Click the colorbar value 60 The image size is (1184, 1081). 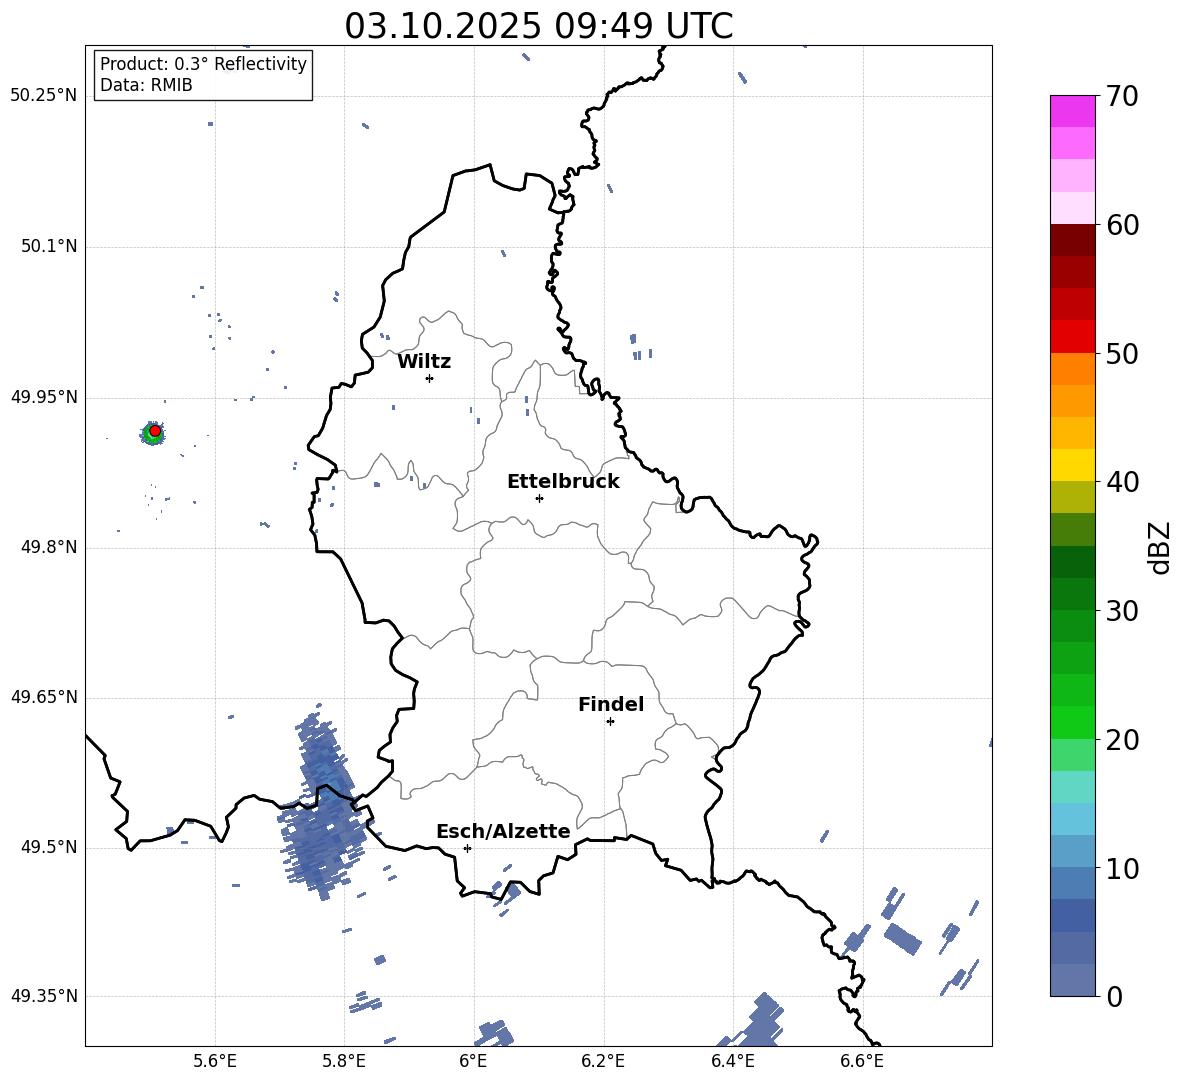click(1122, 225)
